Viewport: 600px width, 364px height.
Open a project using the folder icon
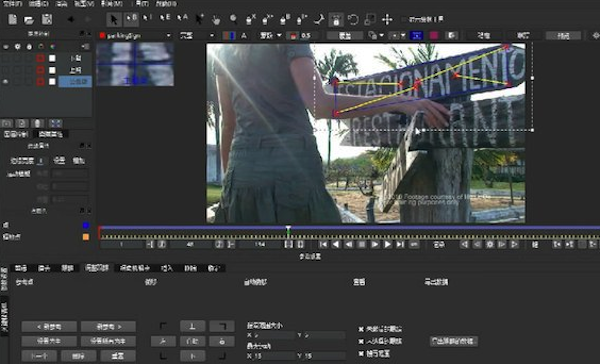coord(29,20)
